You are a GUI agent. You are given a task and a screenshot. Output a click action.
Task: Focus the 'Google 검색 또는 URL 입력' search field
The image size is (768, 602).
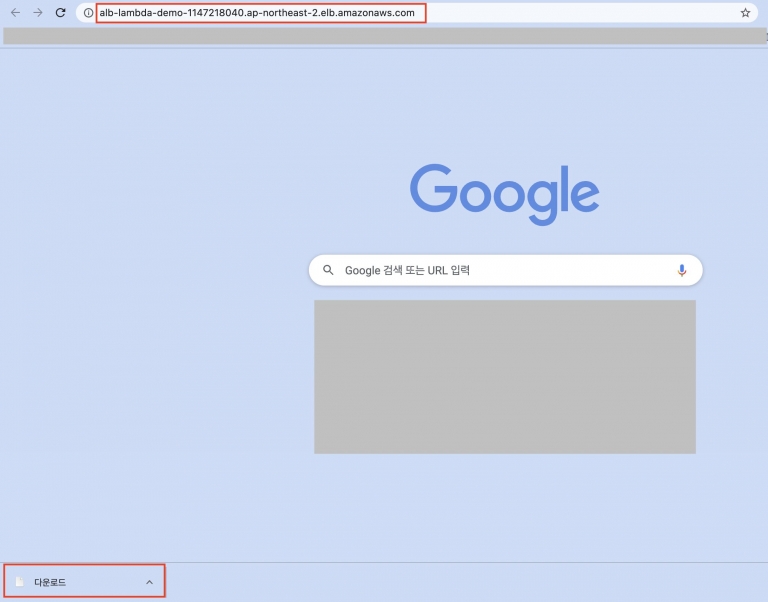click(x=500, y=270)
